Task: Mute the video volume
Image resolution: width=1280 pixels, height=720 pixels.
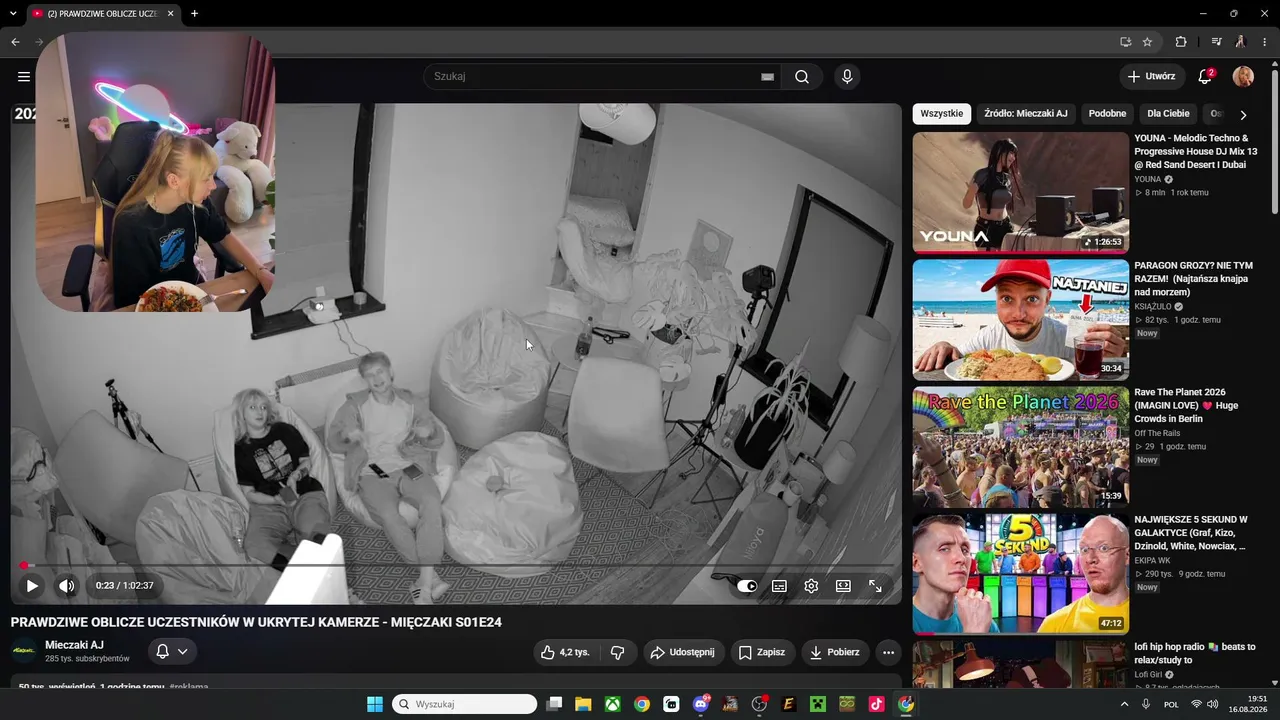Action: pyautogui.click(x=66, y=586)
